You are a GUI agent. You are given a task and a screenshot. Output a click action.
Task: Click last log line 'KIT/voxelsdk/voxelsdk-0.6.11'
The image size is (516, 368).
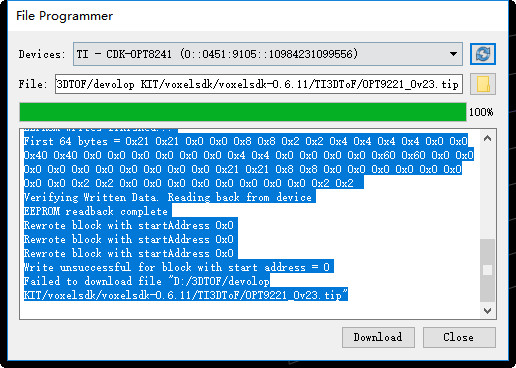pos(186,295)
